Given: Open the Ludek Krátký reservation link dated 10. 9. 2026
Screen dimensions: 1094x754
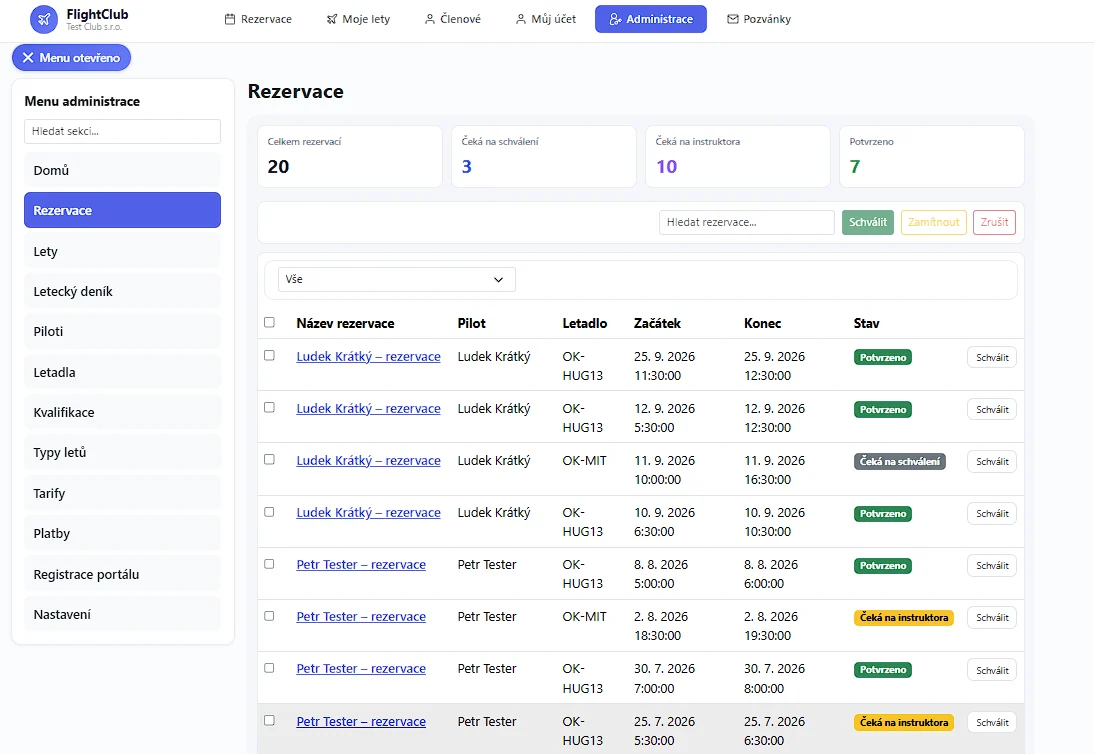Looking at the screenshot, I should (368, 513).
